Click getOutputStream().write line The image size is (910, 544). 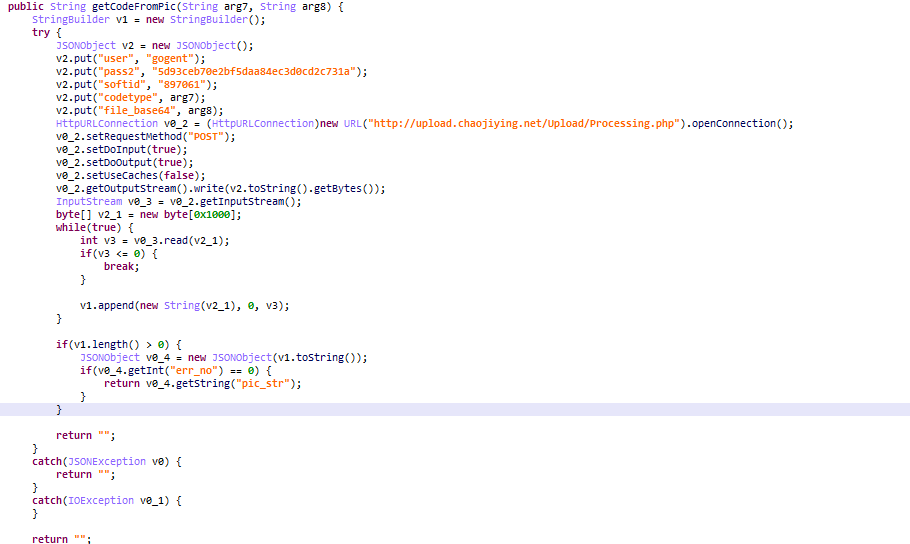[221, 189]
